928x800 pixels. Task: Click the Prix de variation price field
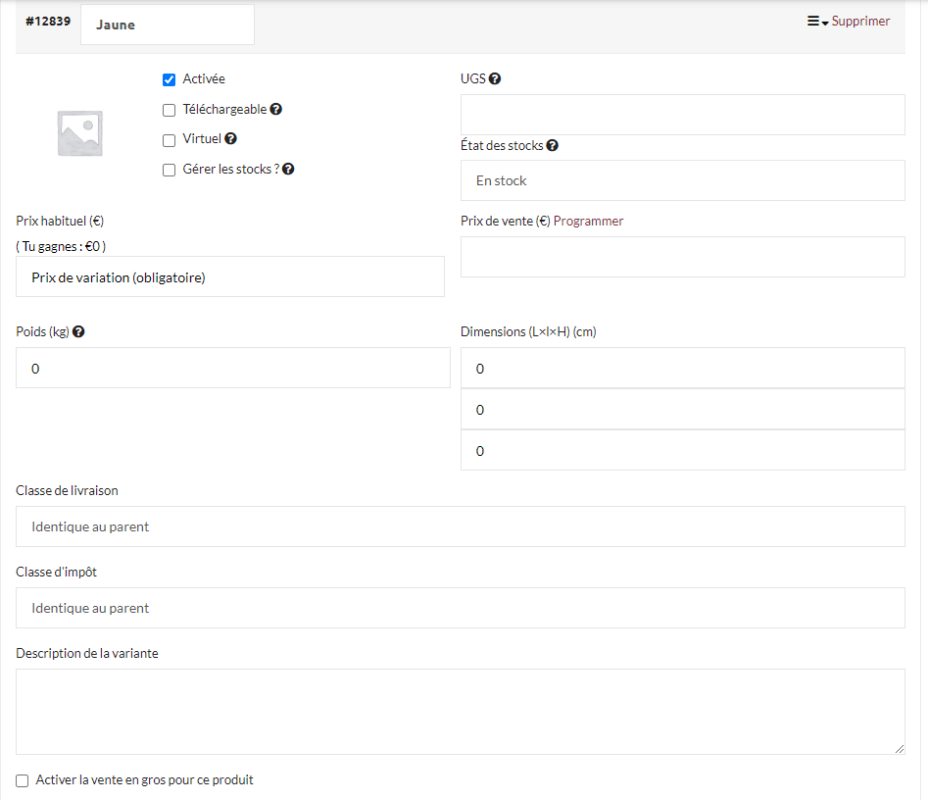(x=230, y=277)
